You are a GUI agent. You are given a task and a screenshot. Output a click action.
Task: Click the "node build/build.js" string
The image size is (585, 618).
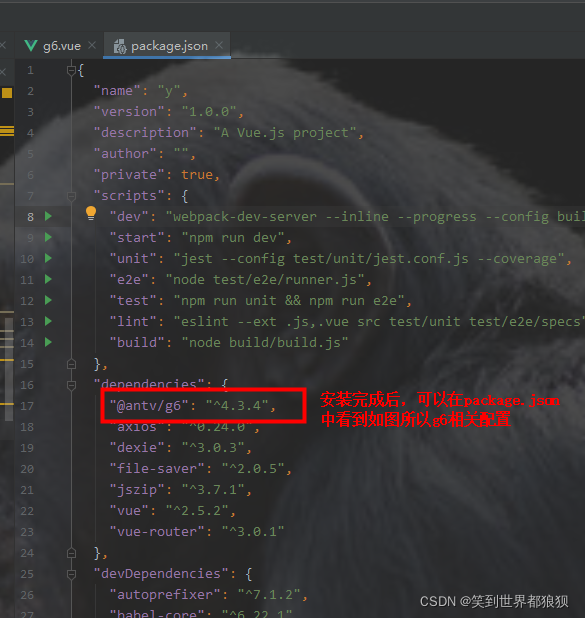[x=265, y=343]
